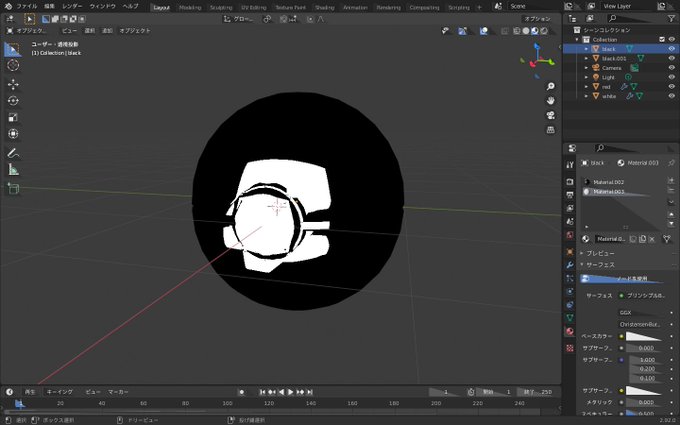Screen dimensions: 680x425
Task: Select the Annotate pencil tool
Action: (x=13, y=153)
